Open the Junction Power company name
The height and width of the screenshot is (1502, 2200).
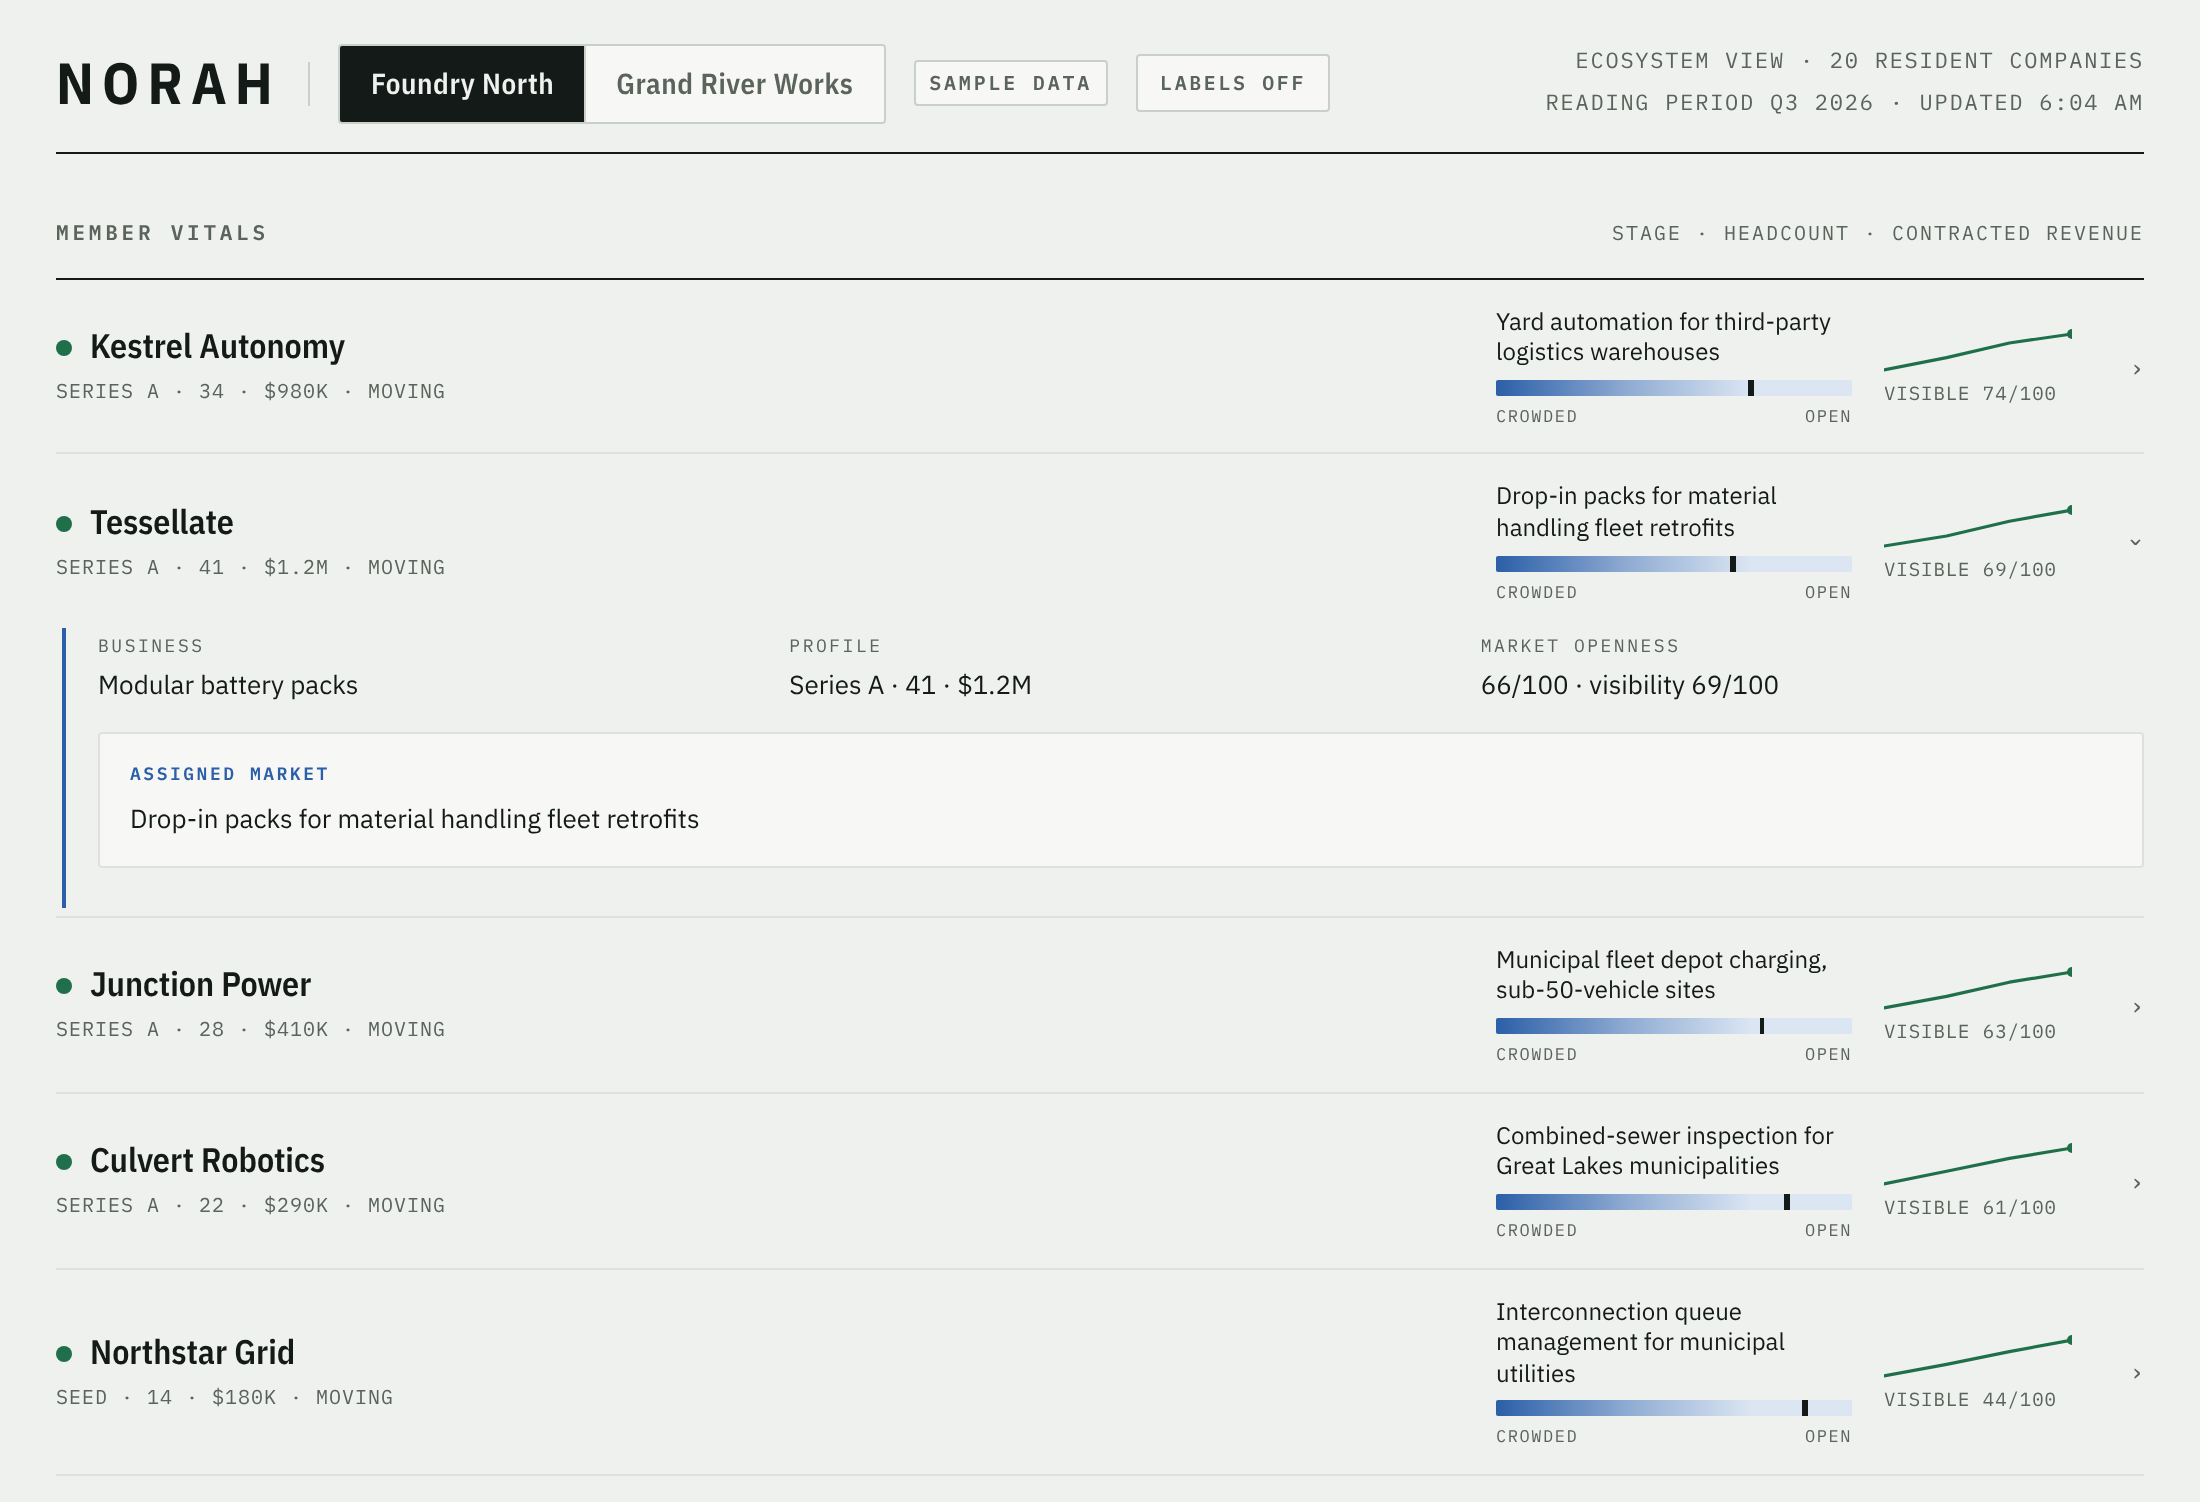click(x=200, y=985)
